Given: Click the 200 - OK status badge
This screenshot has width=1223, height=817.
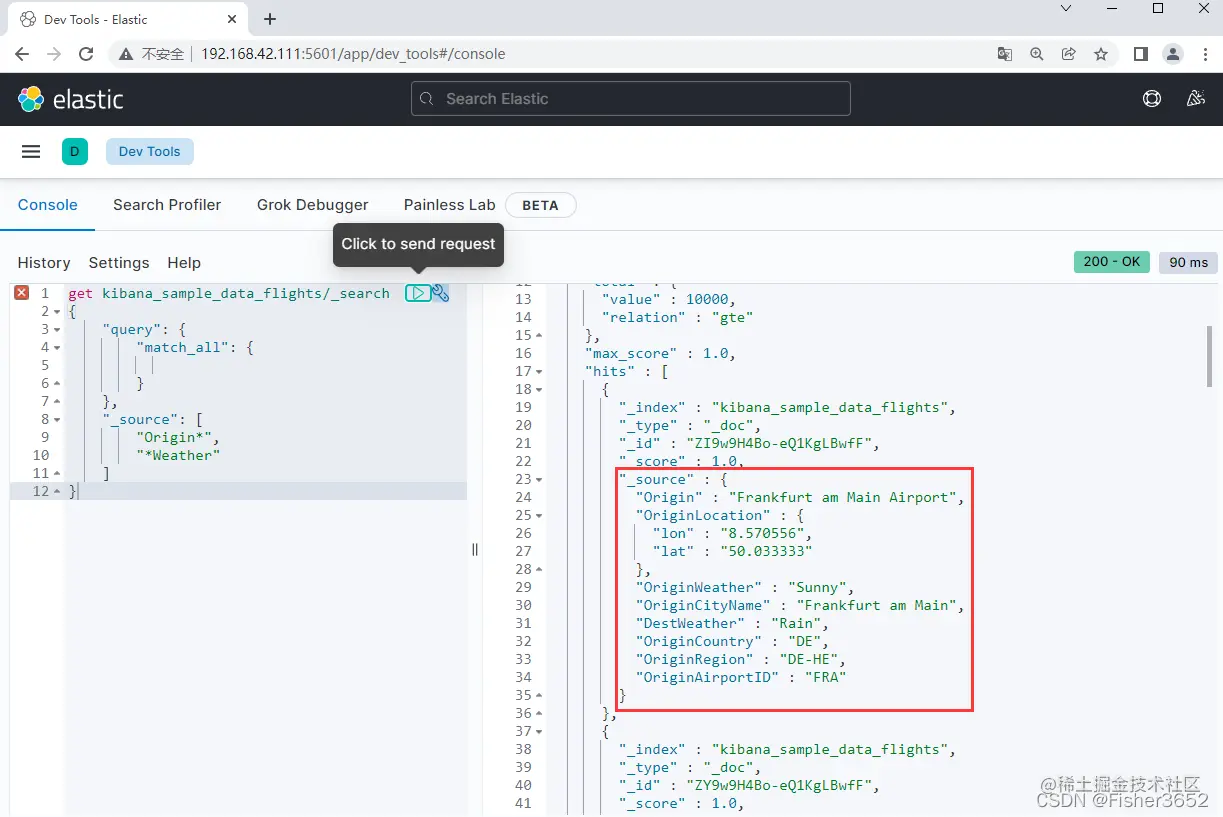Looking at the screenshot, I should [x=1111, y=261].
